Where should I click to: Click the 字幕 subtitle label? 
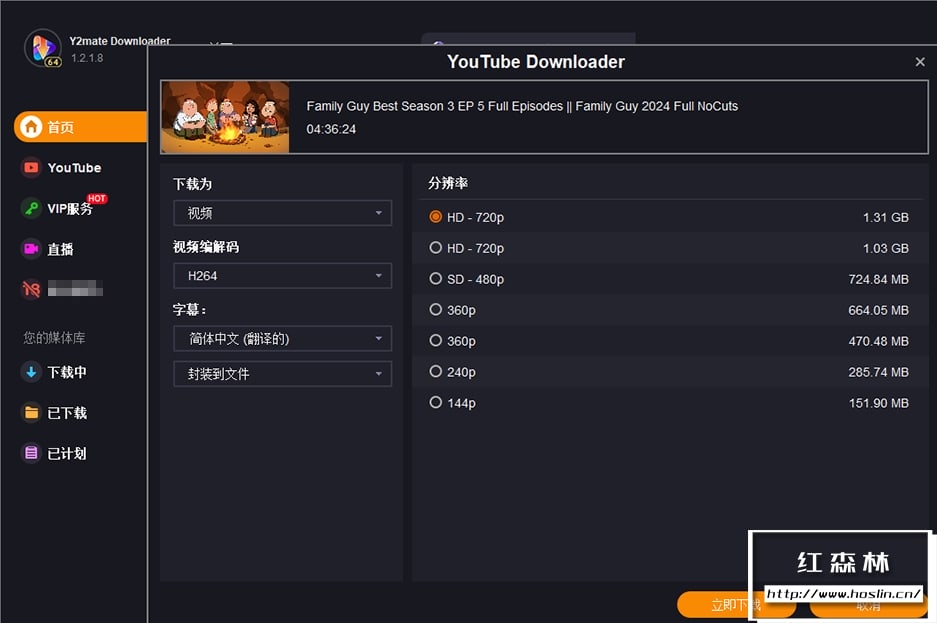tap(189, 309)
